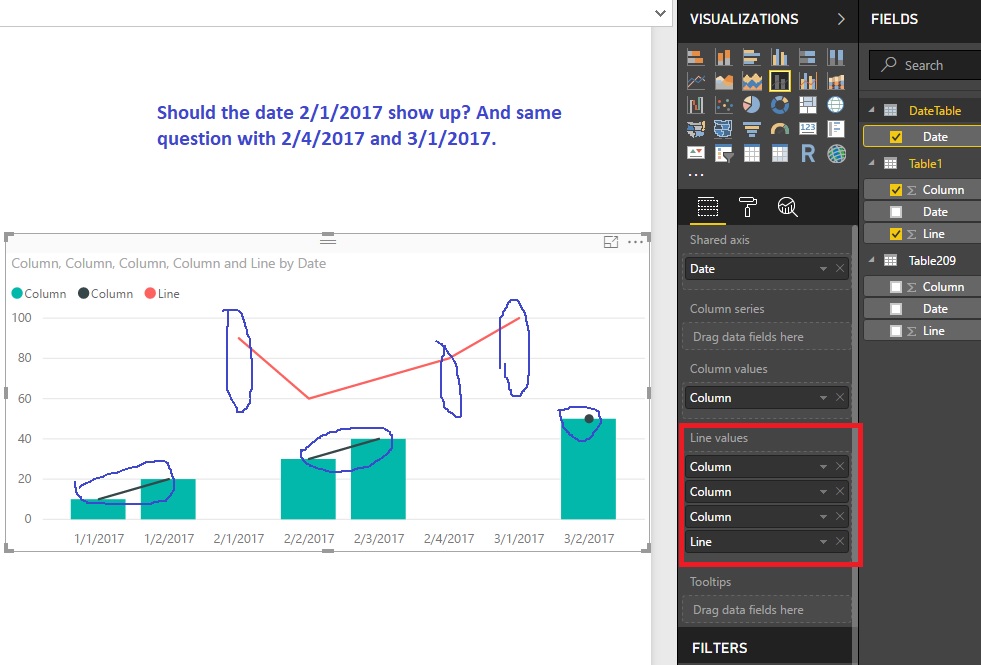
Task: Check Column under Table209
Action: 896,287
